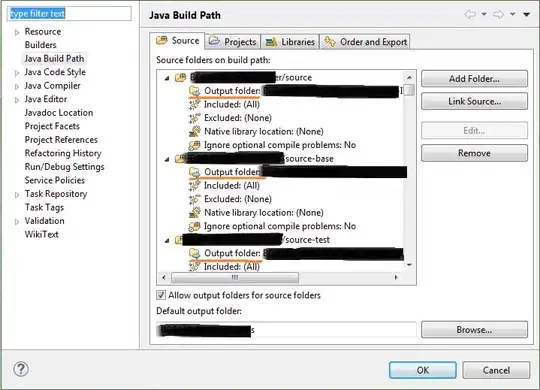The height and width of the screenshot is (390, 540).
Task: Click the Included filter icon under /source
Action: click(x=195, y=104)
